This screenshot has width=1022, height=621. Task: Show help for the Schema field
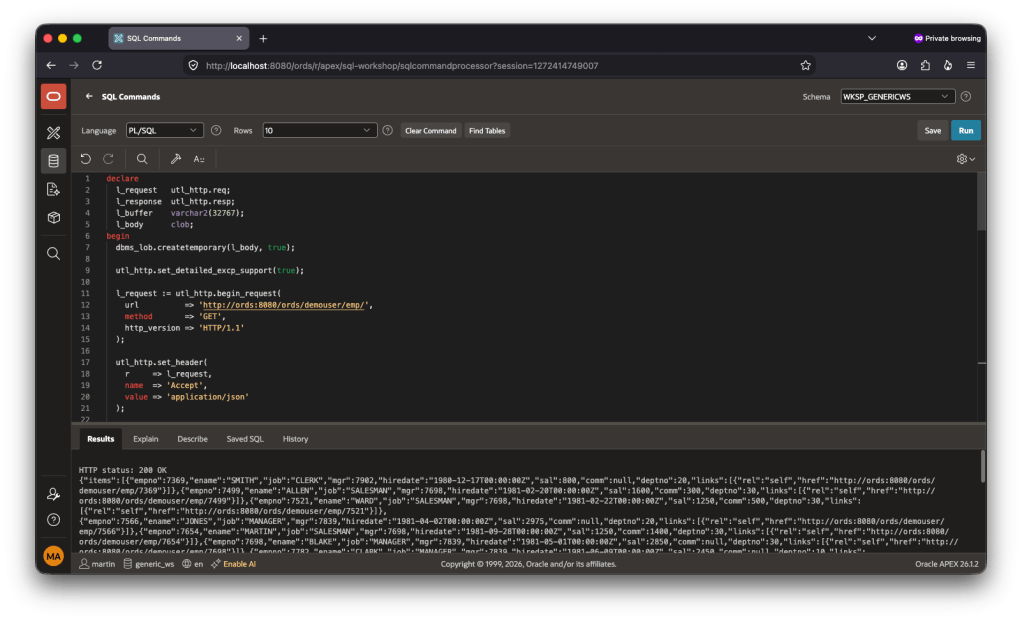(x=966, y=96)
